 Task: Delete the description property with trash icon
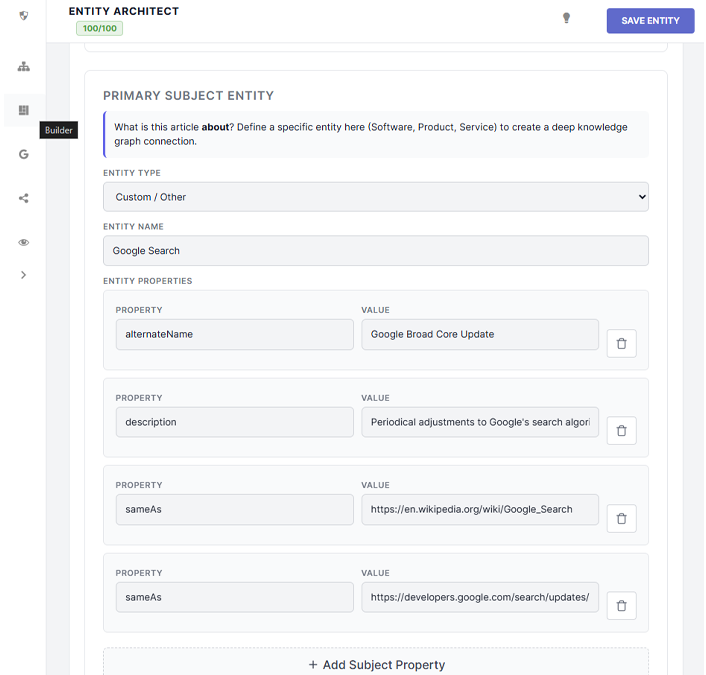tap(621, 431)
